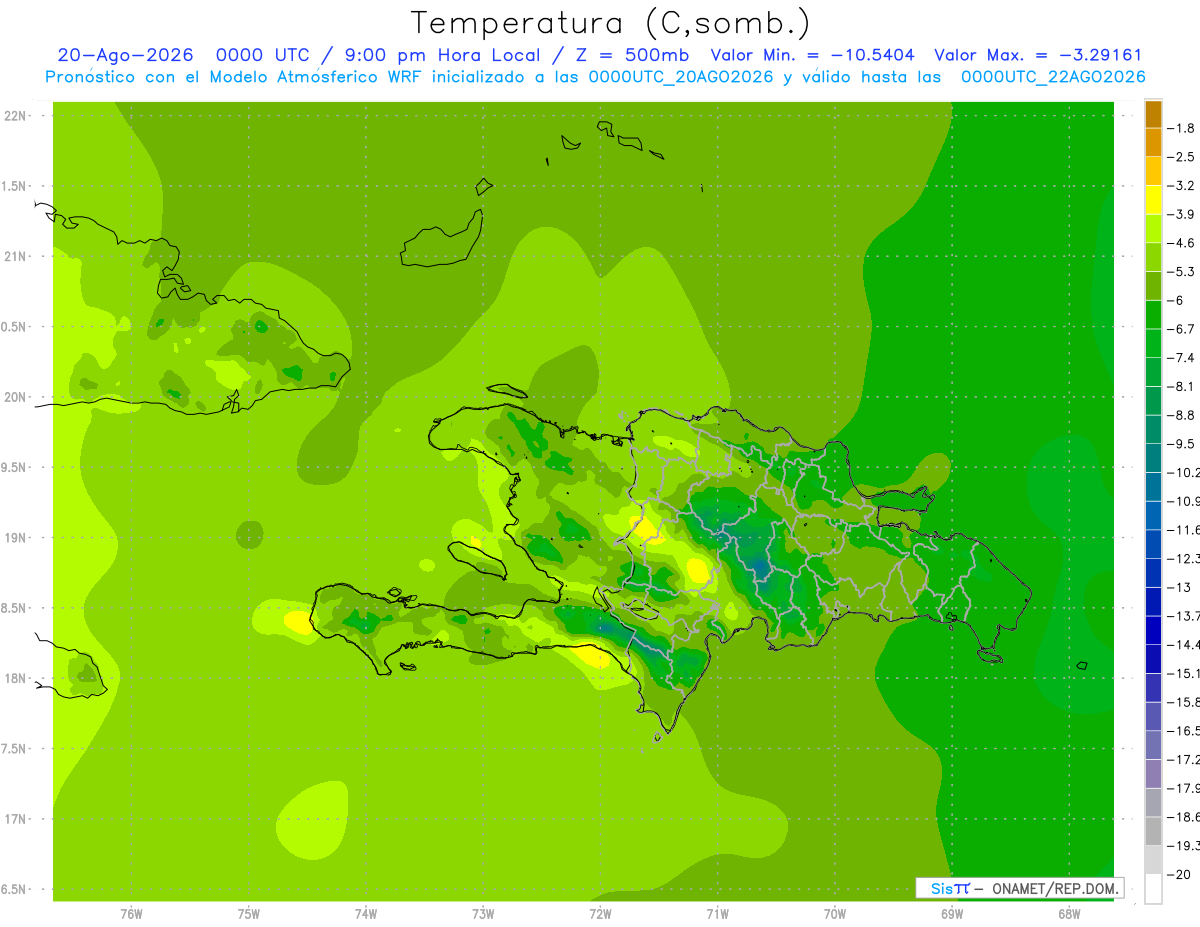Click the longitude label "75W"
This screenshot has width=1200, height=927.
(248, 914)
